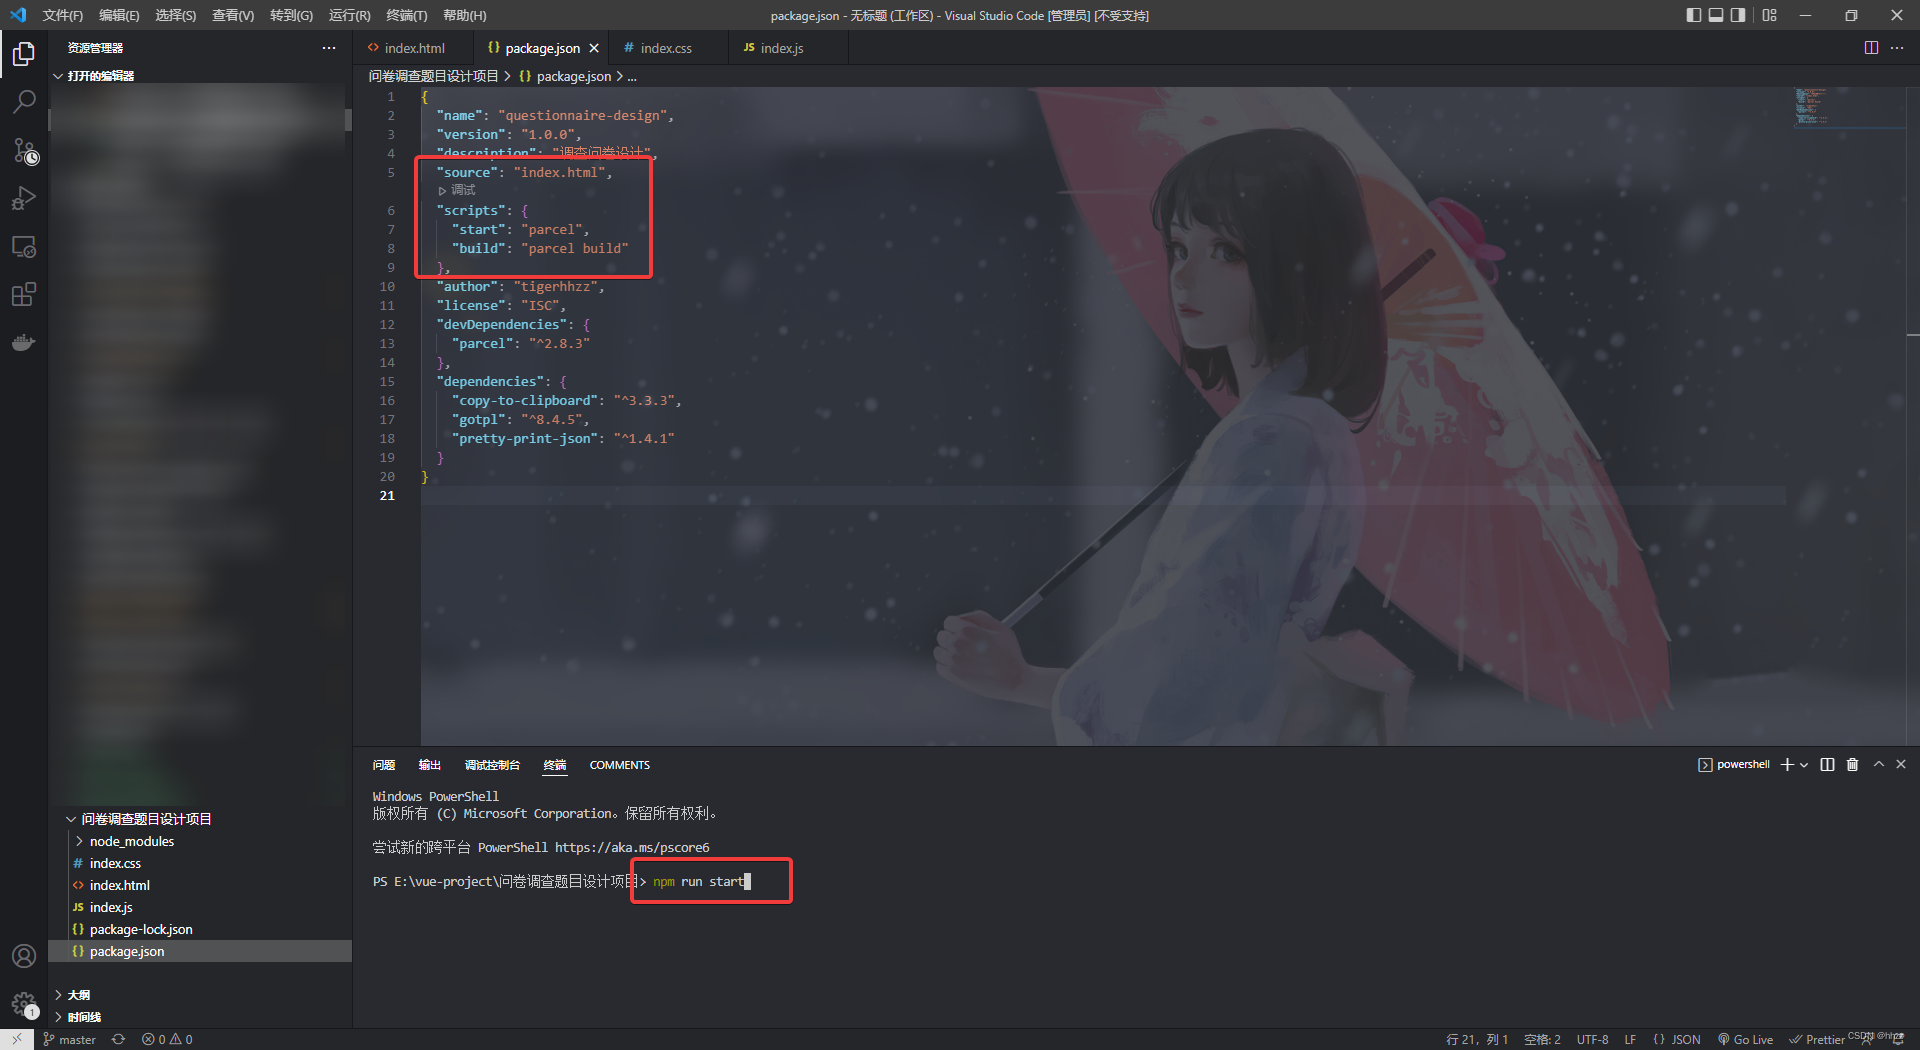Toggle secondary side bar visibility

click(1739, 15)
